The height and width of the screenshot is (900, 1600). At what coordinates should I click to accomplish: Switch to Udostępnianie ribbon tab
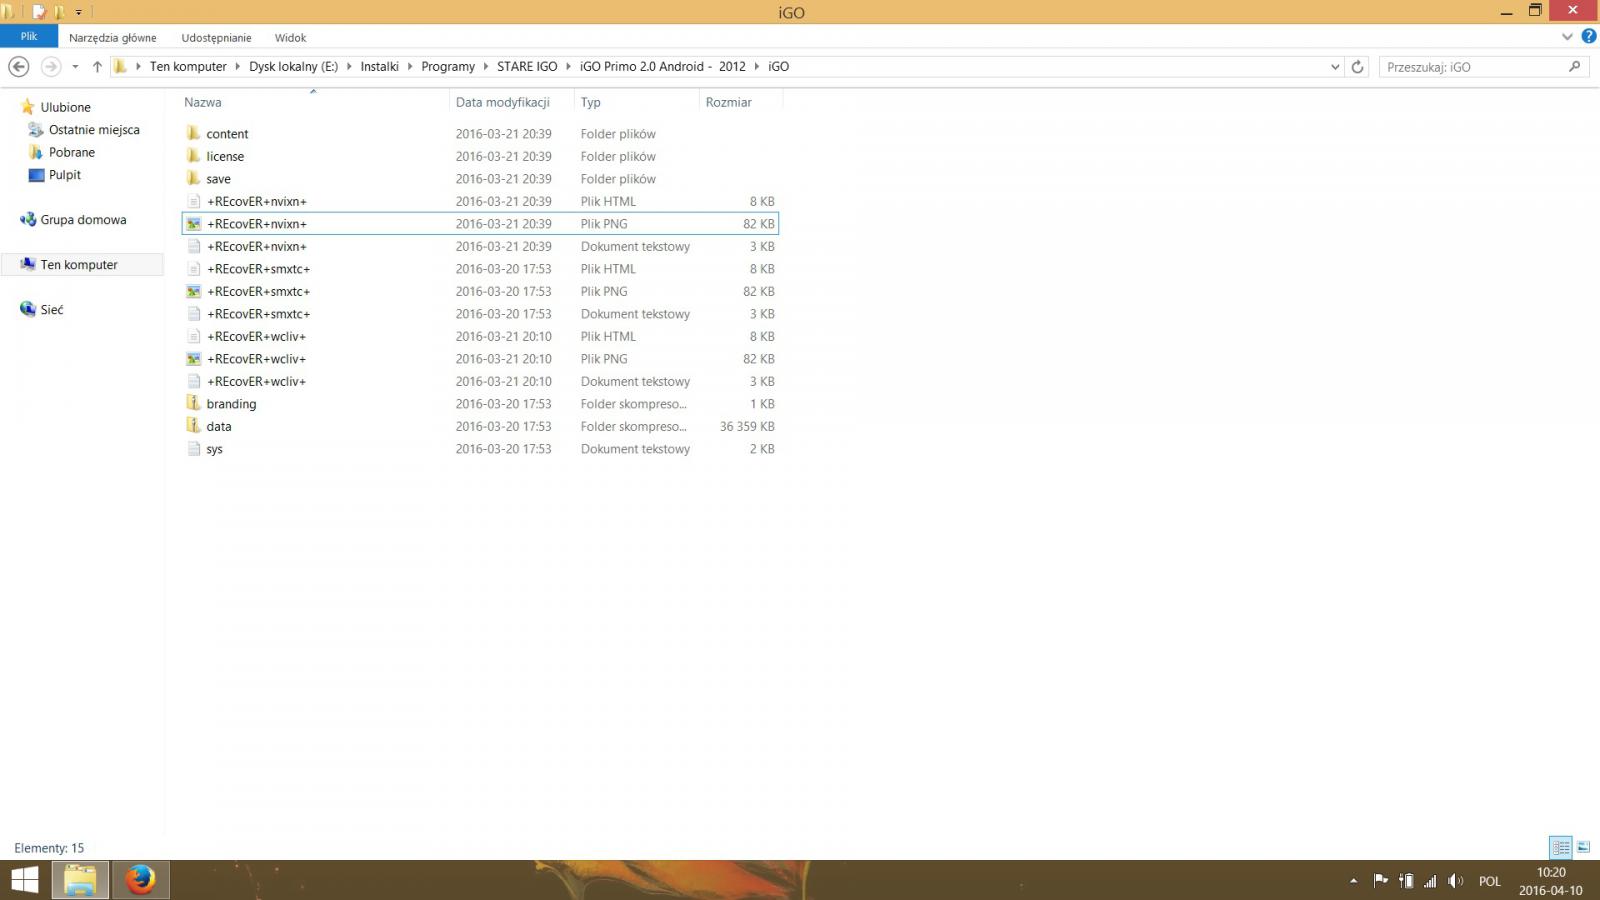(216, 38)
